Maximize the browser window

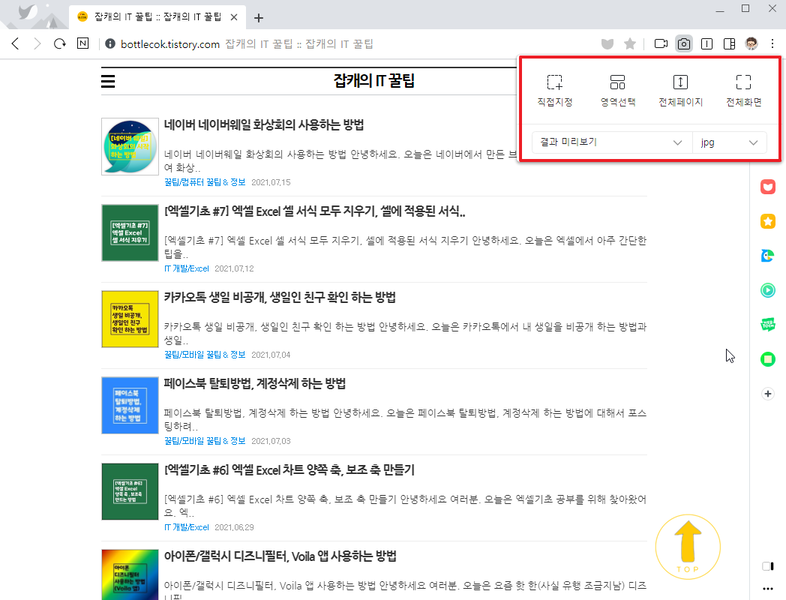tap(745, 9)
